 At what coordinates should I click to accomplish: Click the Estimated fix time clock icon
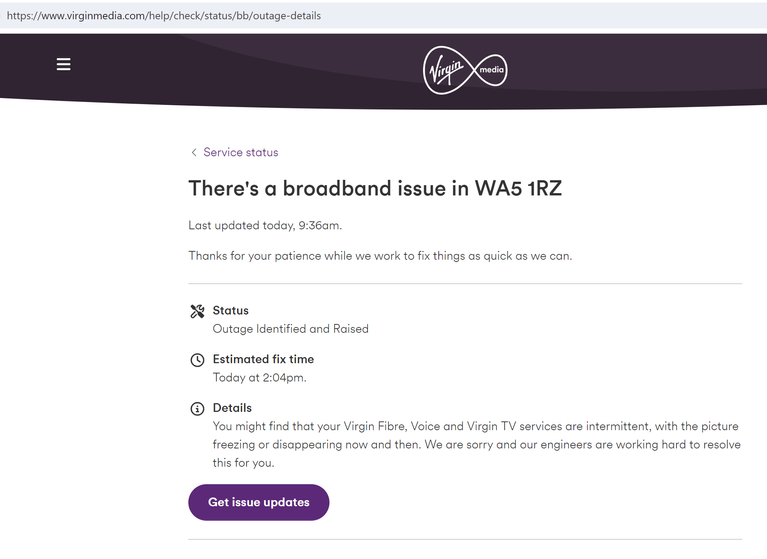click(197, 360)
